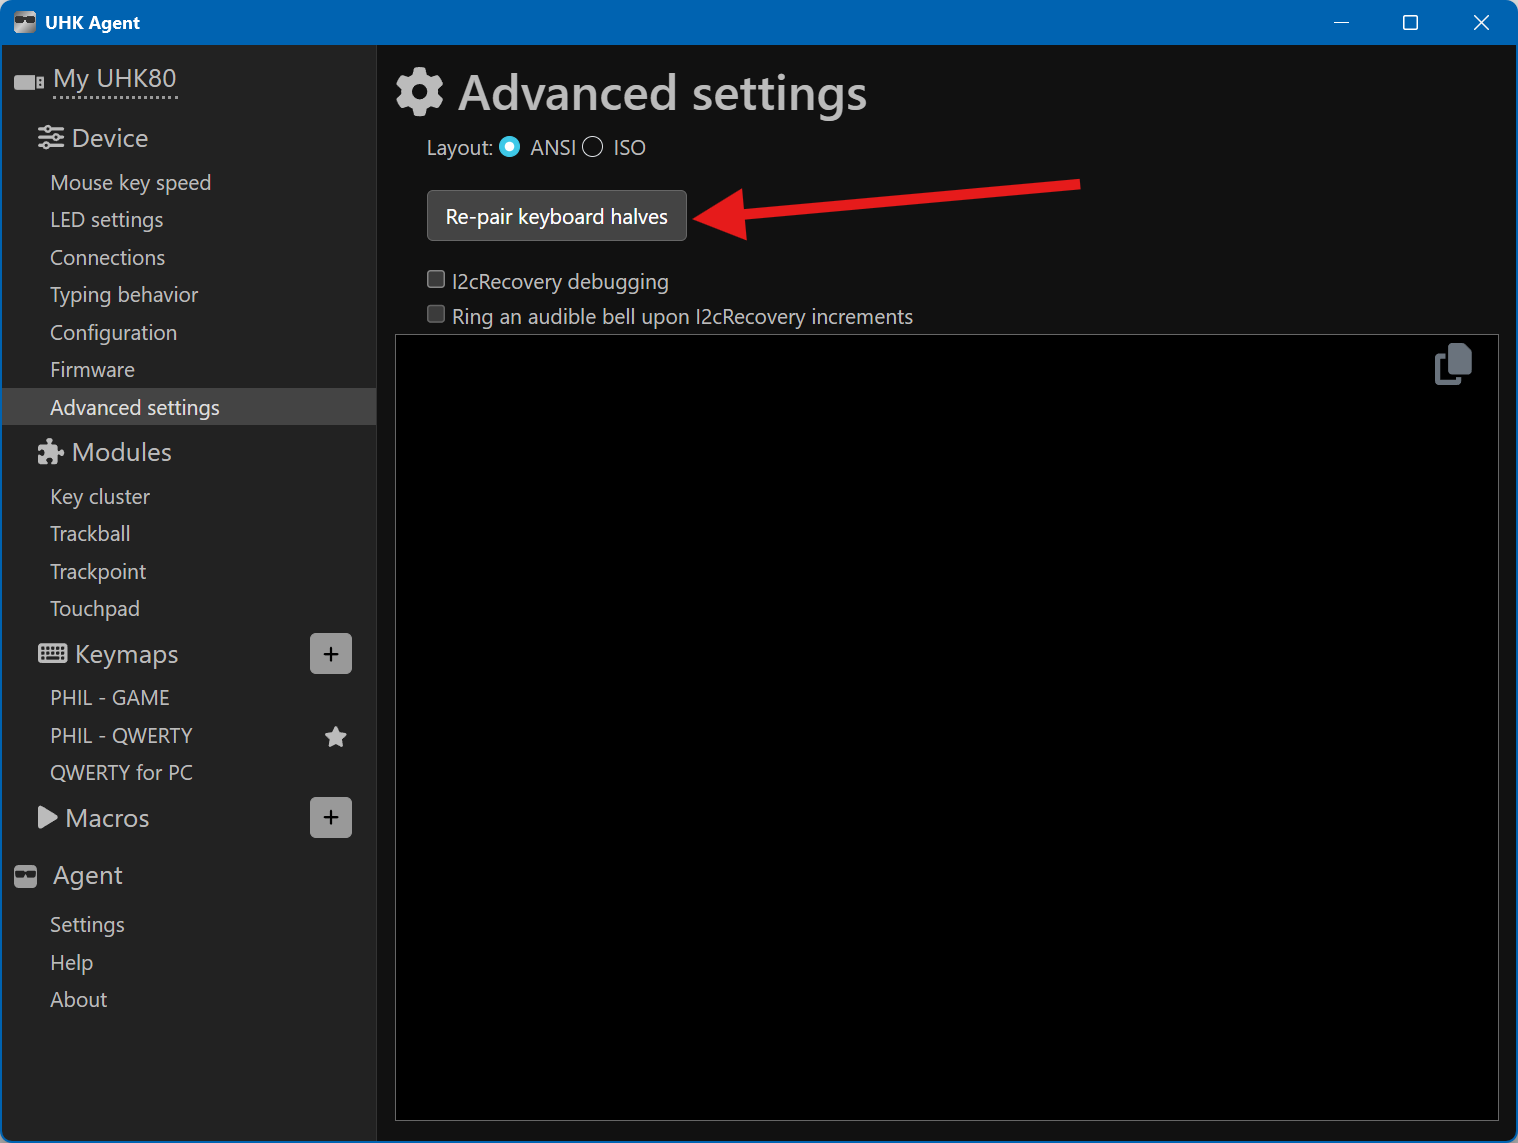Open Trackball module page
1518x1143 pixels.
[90, 534]
